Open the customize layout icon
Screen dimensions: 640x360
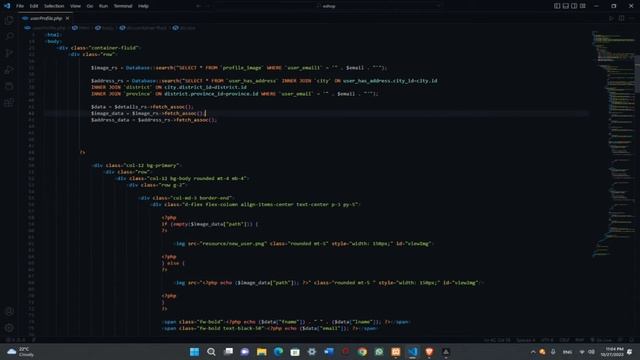[x=582, y=6]
